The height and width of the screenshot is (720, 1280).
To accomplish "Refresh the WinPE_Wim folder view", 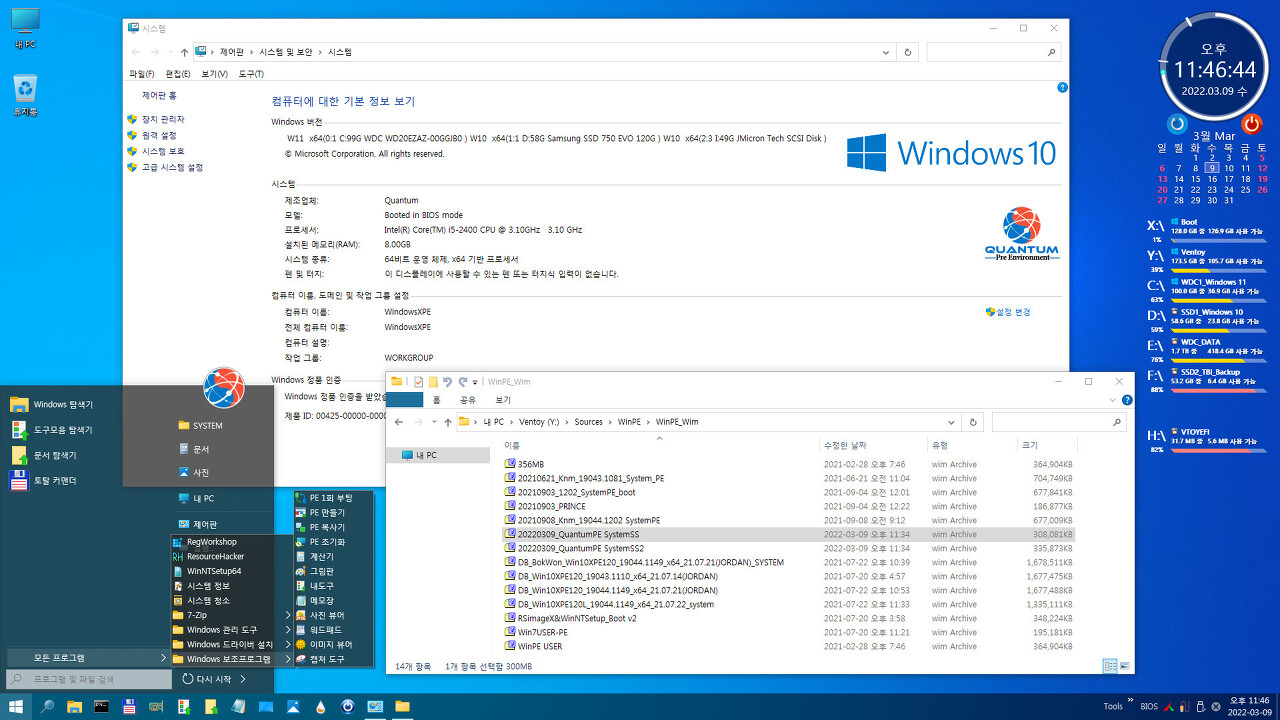I will [974, 422].
